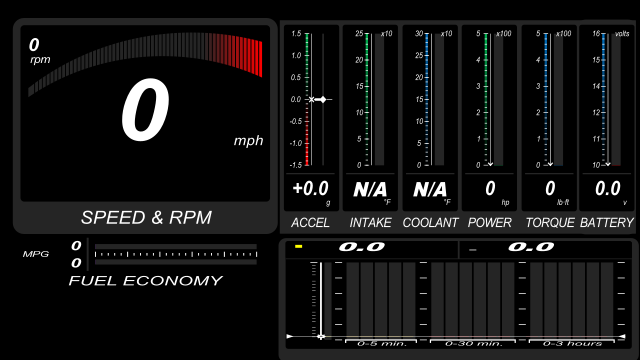Click the gray dash trace indicator
The width and height of the screenshot is (640, 360).
473,249
